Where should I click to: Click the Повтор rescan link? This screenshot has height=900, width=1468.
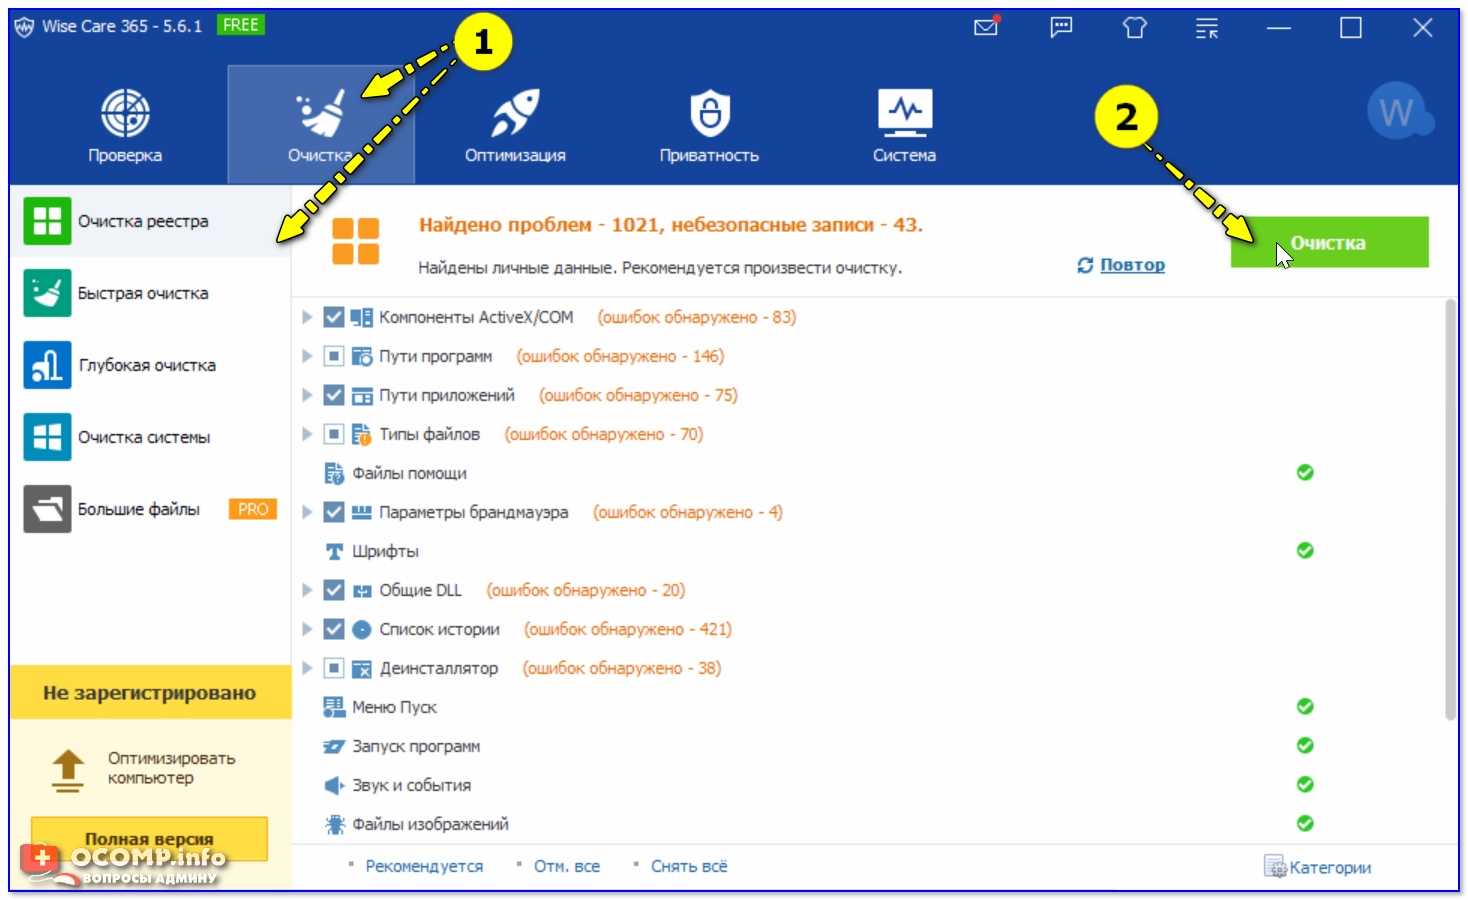click(x=1132, y=265)
